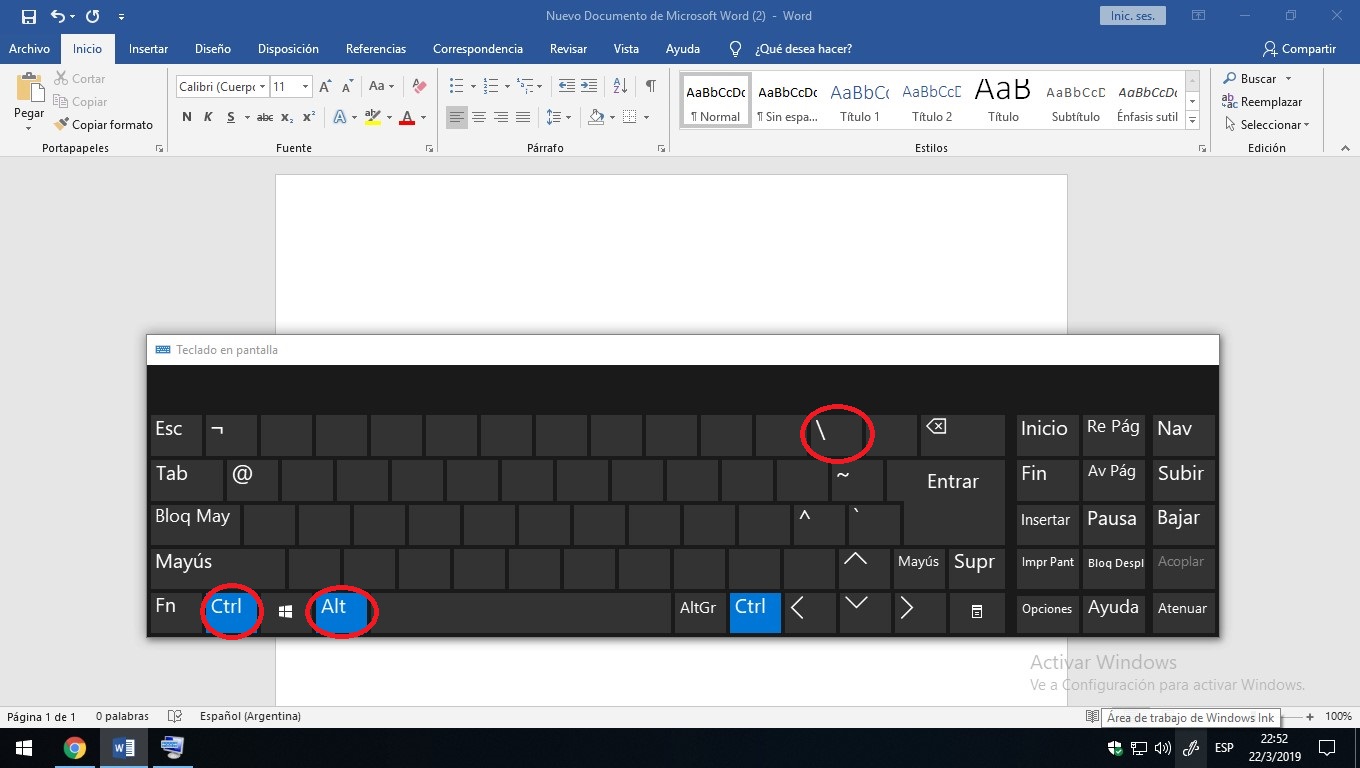Expand the numbering list dropdown arrow
Screen dimensions: 1360x768
[x=508, y=87]
